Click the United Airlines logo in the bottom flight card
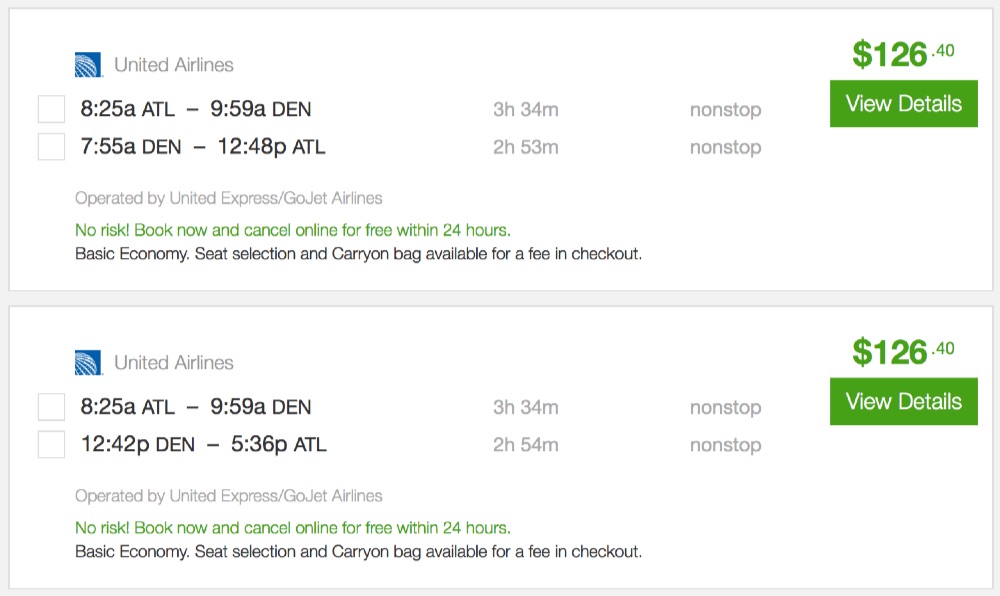 pyautogui.click(x=88, y=363)
